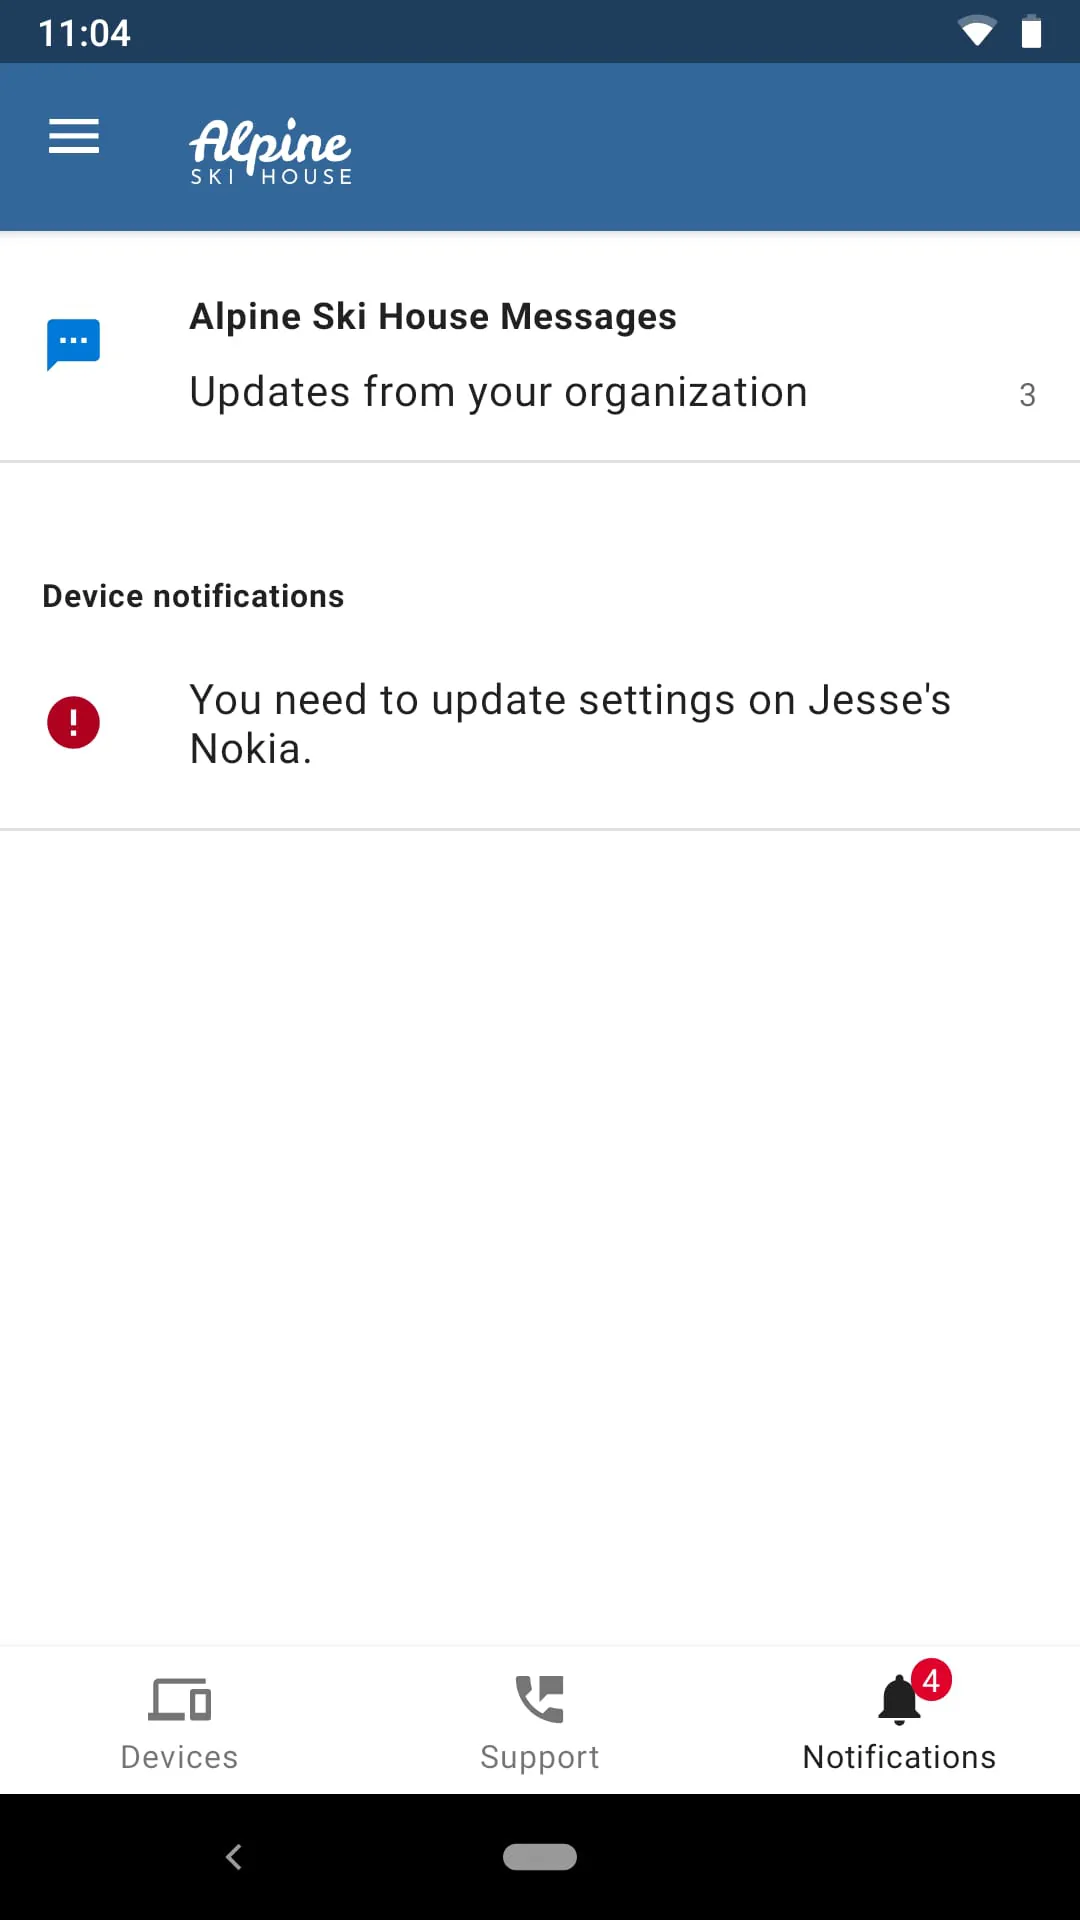Click the unread count 3 indicator
Screen dimensions: 1080x1920
(1028, 395)
